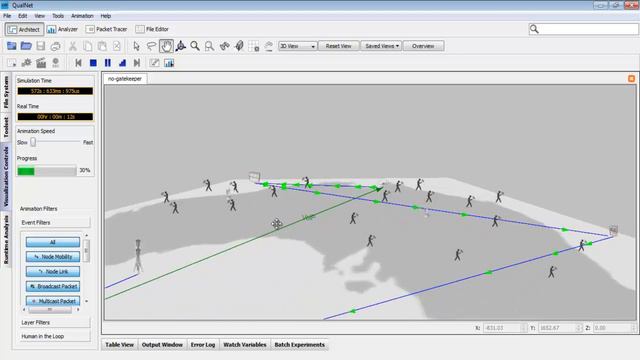Select the zoom region tool
Screen dimensions: 640x360
(x=210, y=46)
